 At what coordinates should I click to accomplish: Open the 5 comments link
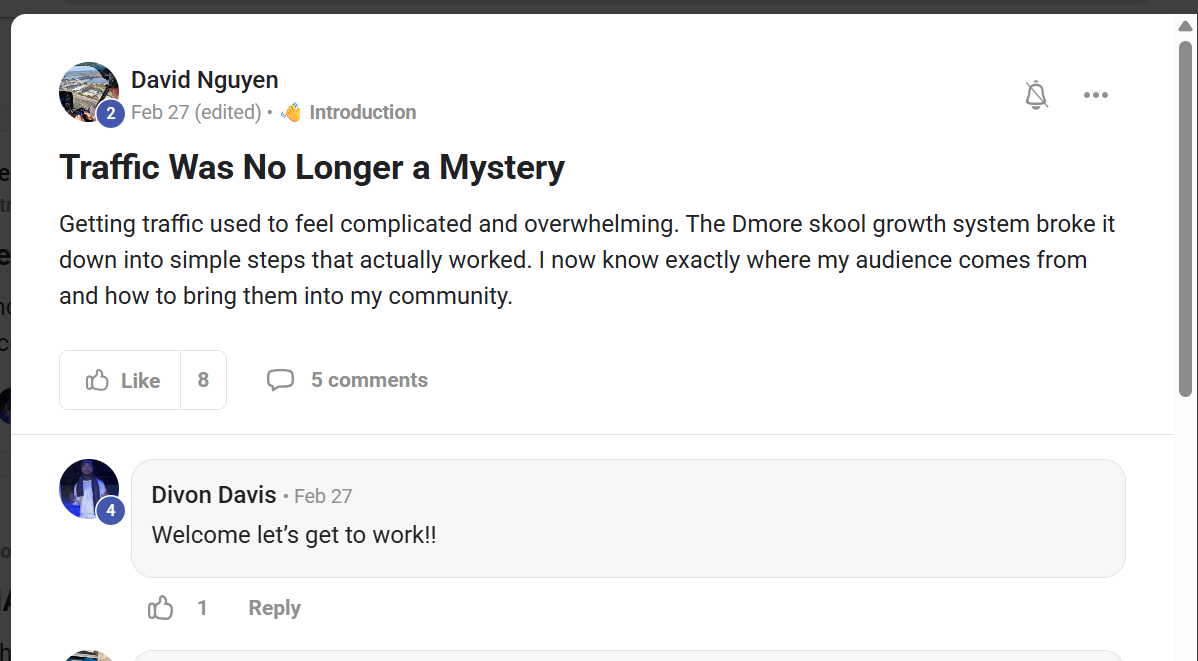(369, 380)
